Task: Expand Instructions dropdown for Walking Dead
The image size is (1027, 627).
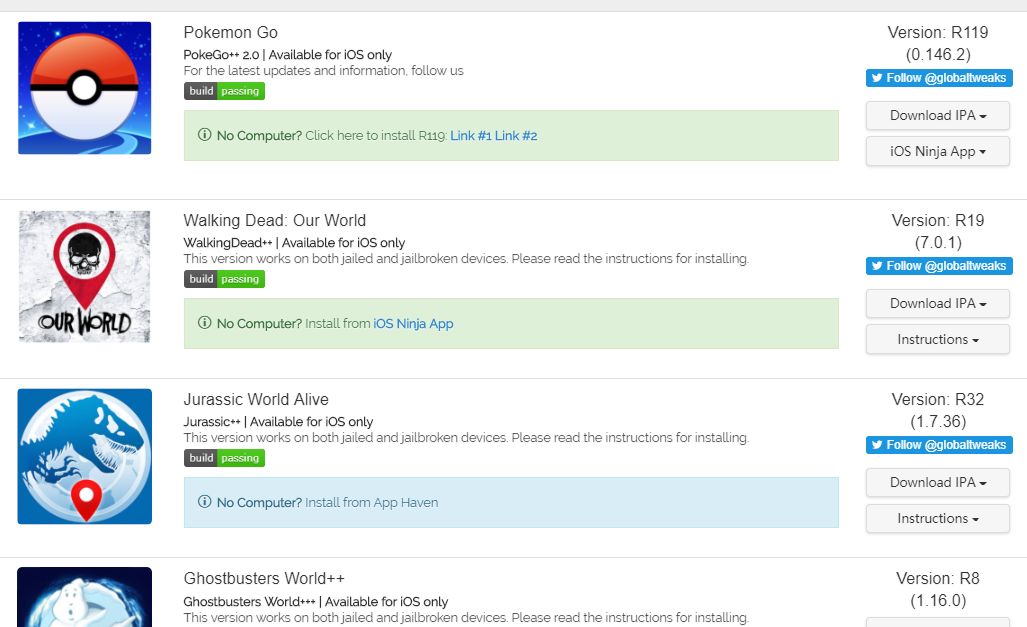Action: tap(937, 339)
